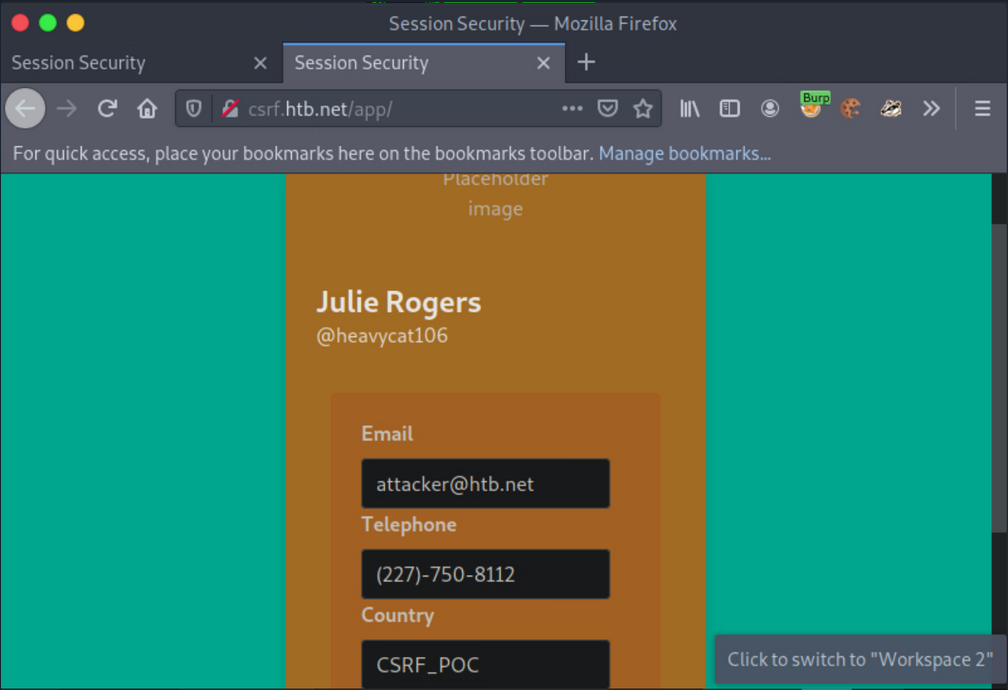Save page to Pocket
The width and height of the screenshot is (1008, 690).
click(607, 109)
